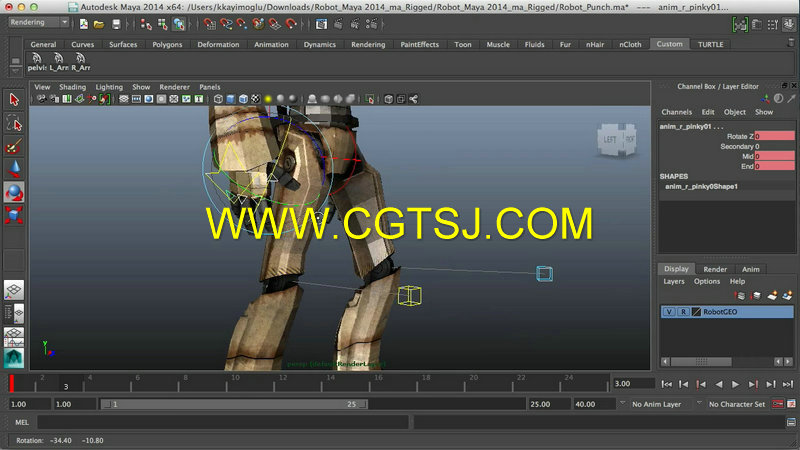Toggle textured display checker icon
800x450 pixels.
256,99
